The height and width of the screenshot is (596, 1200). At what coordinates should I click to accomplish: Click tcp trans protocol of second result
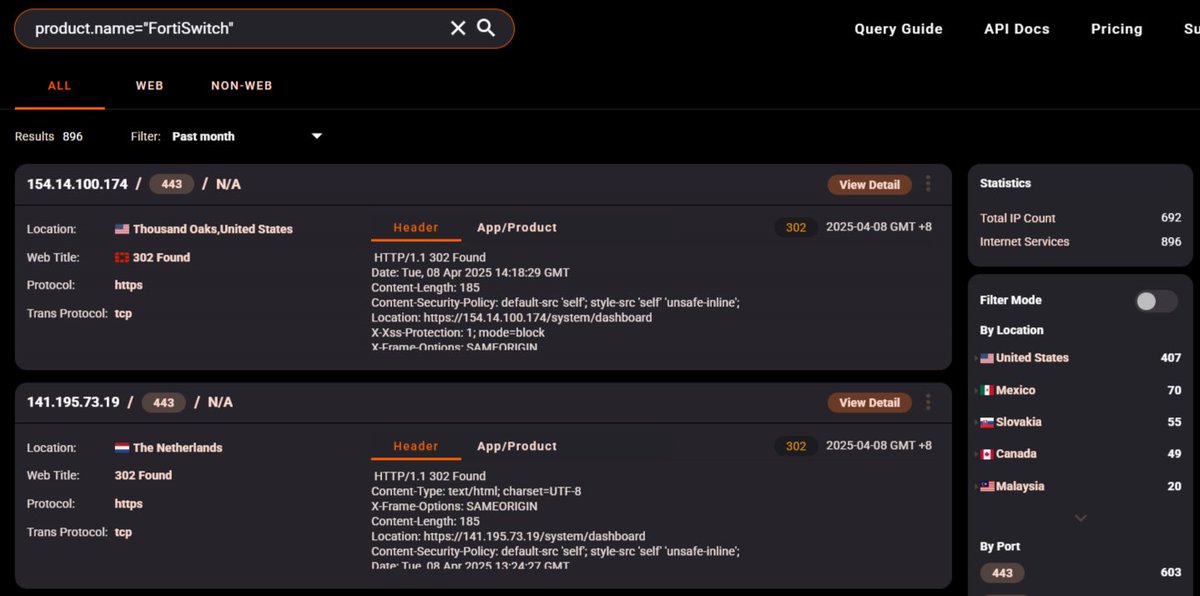click(123, 532)
